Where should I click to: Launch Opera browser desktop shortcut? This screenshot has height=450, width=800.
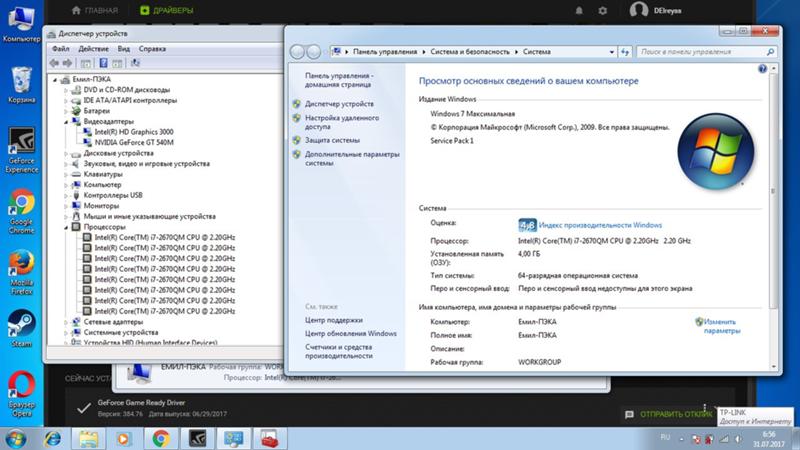[x=21, y=394]
